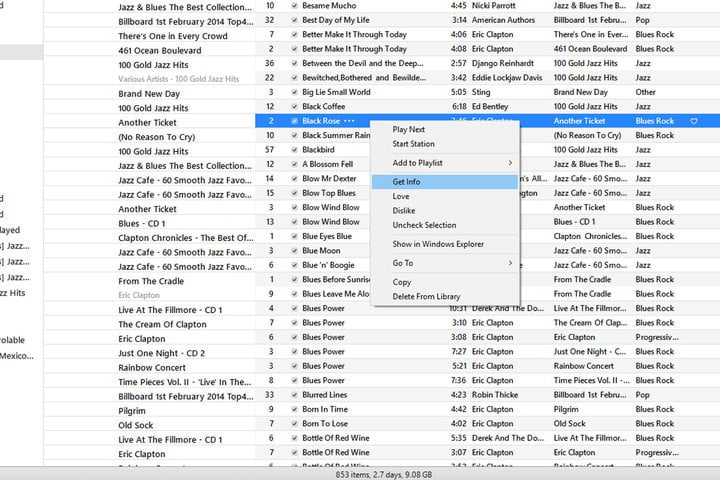Select the From The Cradle album entry
This screenshot has width=720, height=480.
[151, 281]
